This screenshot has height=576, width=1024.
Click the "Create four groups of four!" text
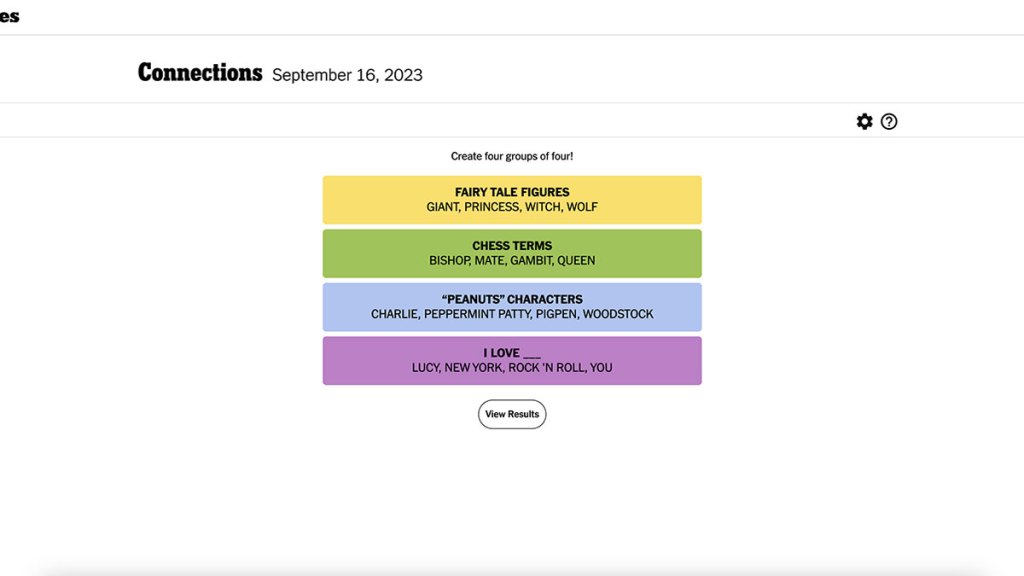tap(512, 156)
